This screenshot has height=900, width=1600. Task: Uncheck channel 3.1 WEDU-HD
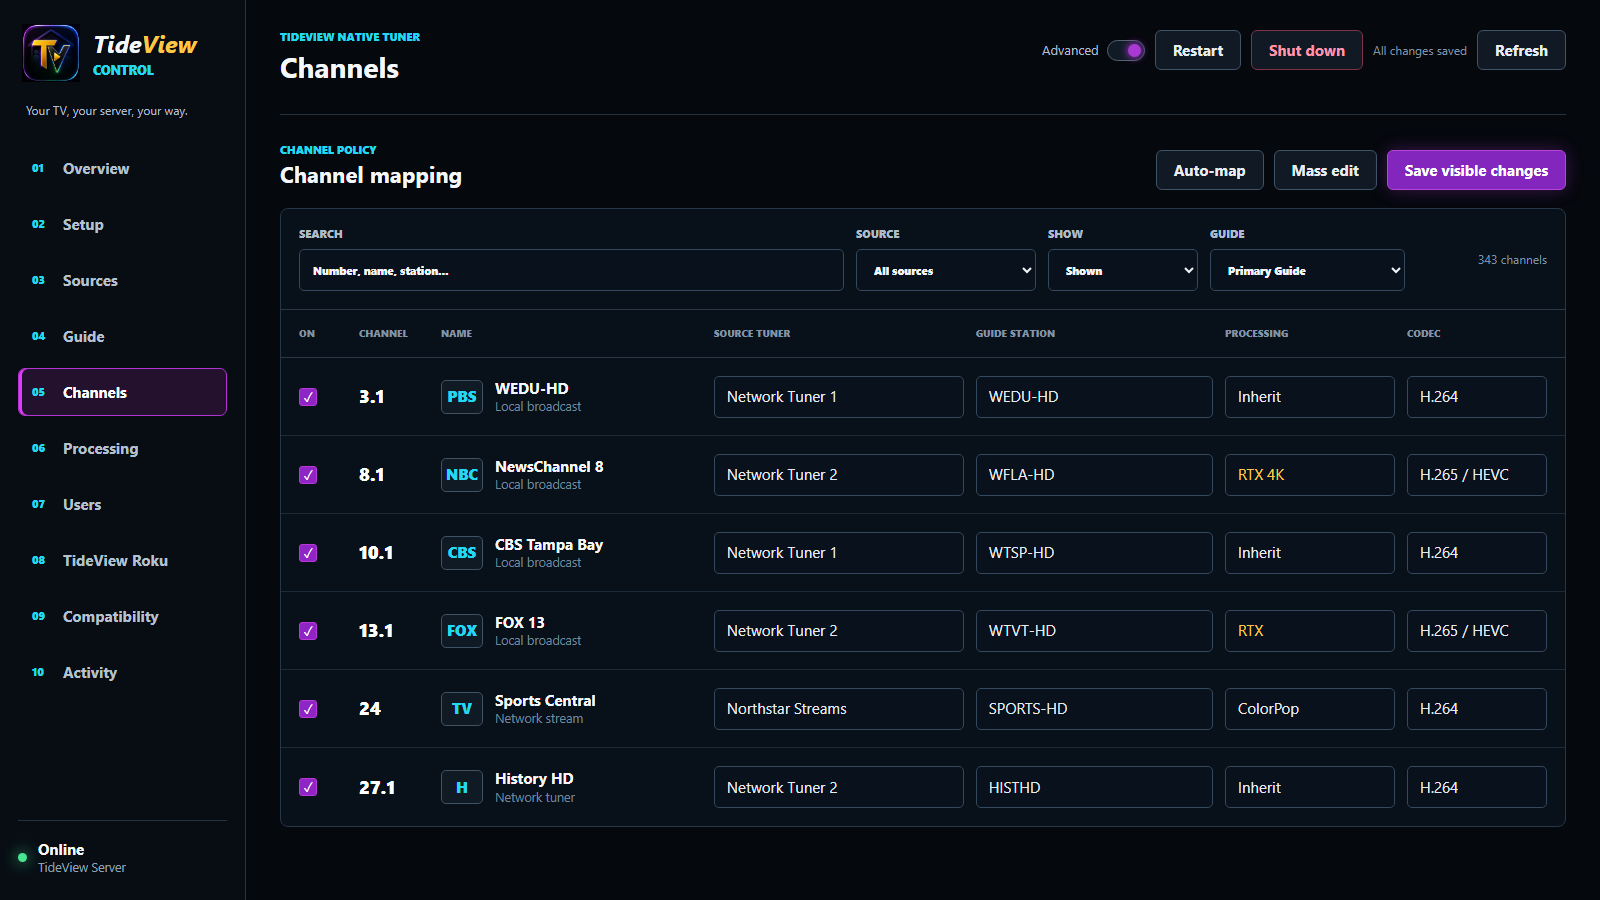coord(308,397)
